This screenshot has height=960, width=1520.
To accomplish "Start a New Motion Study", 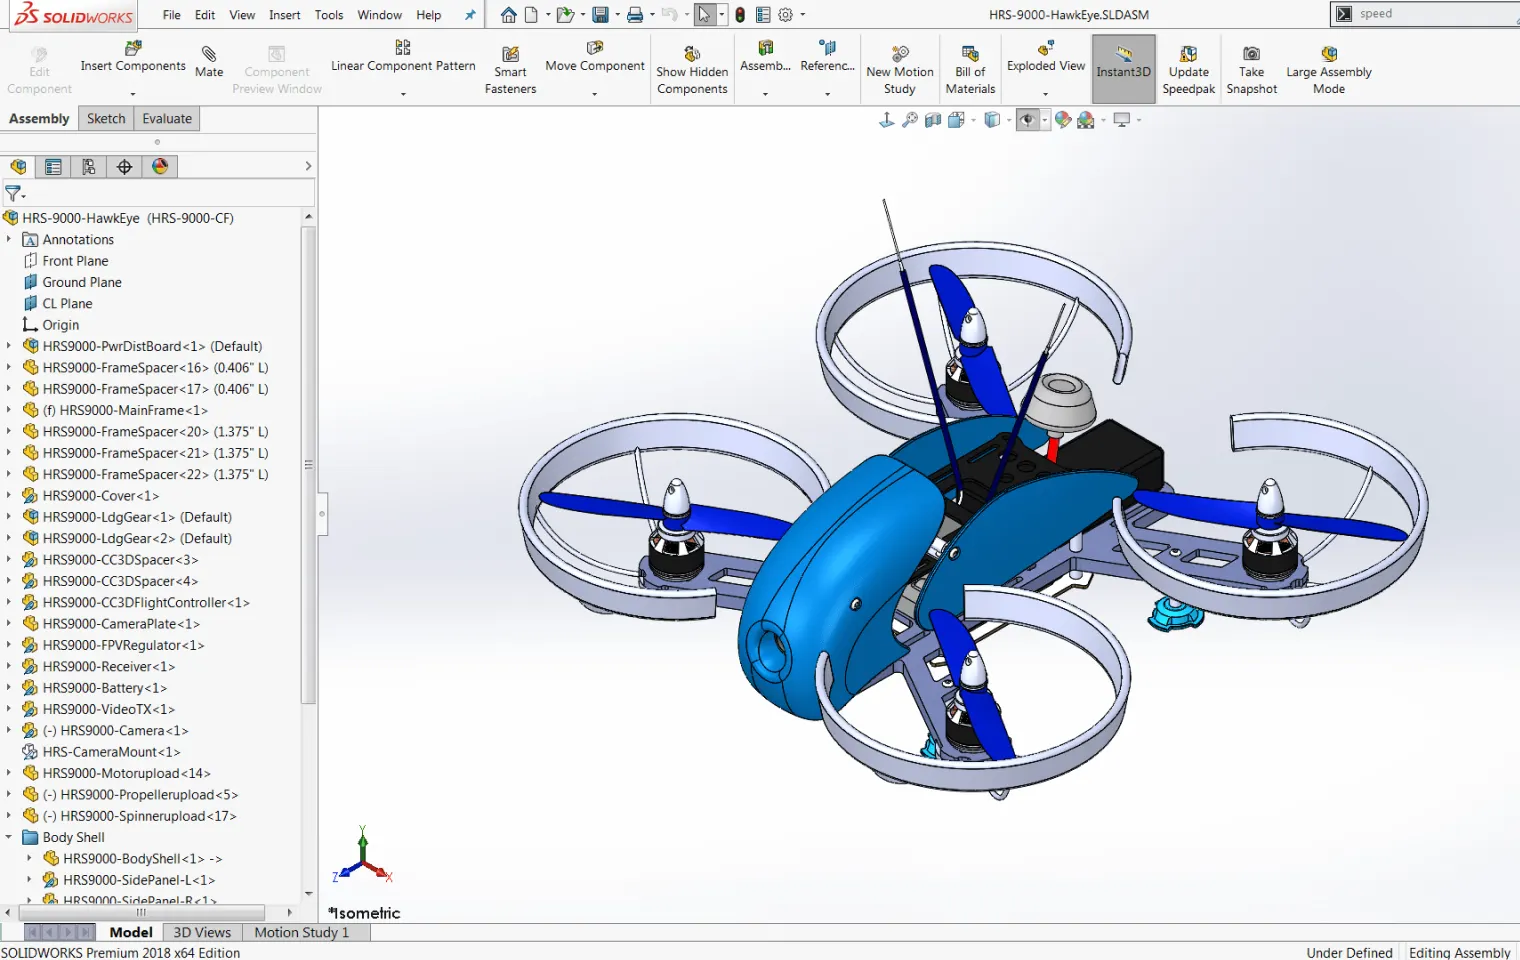I will pyautogui.click(x=900, y=69).
